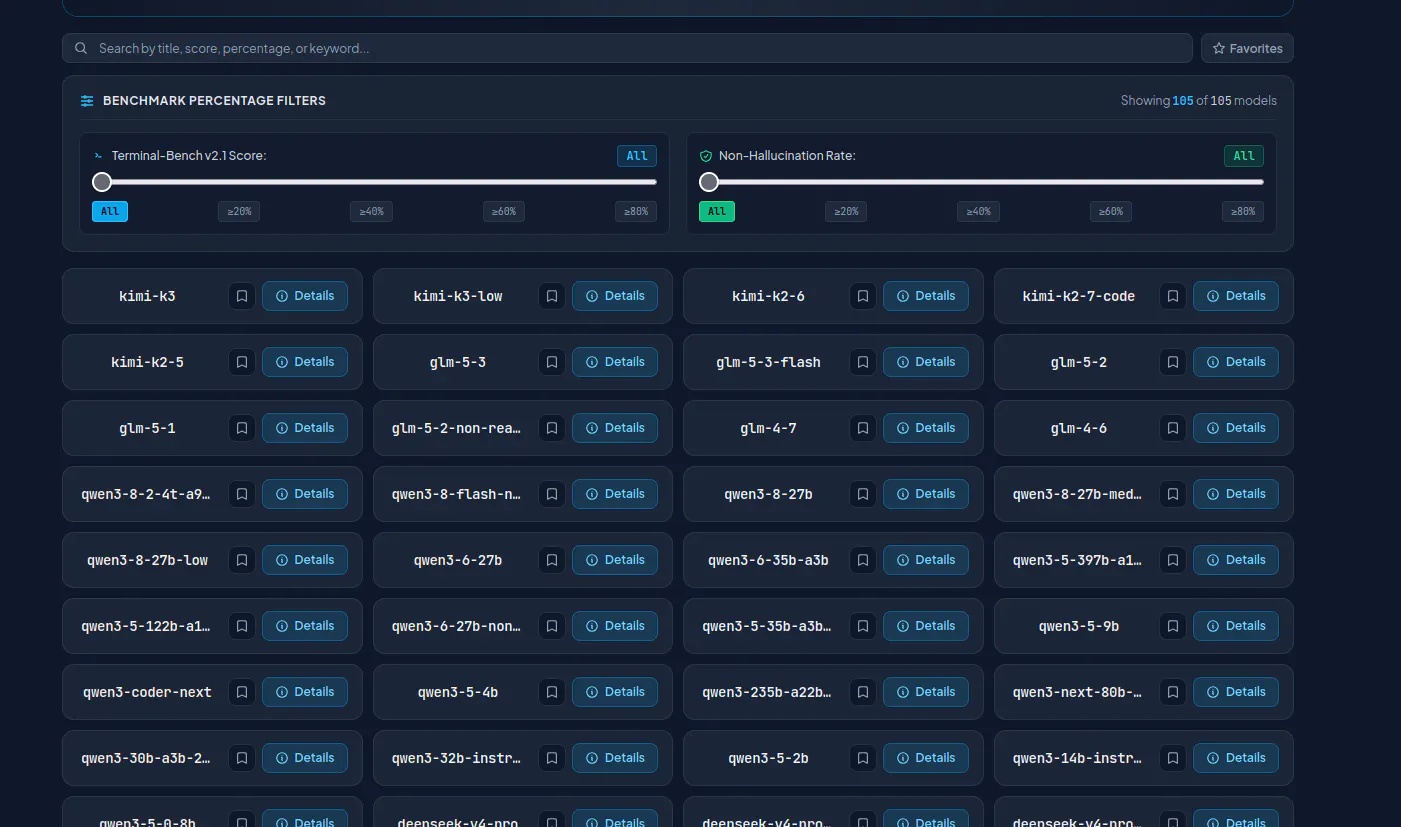The height and width of the screenshot is (827, 1401).
Task: Bookmark the qwen3-6-27b model
Action: (552, 560)
